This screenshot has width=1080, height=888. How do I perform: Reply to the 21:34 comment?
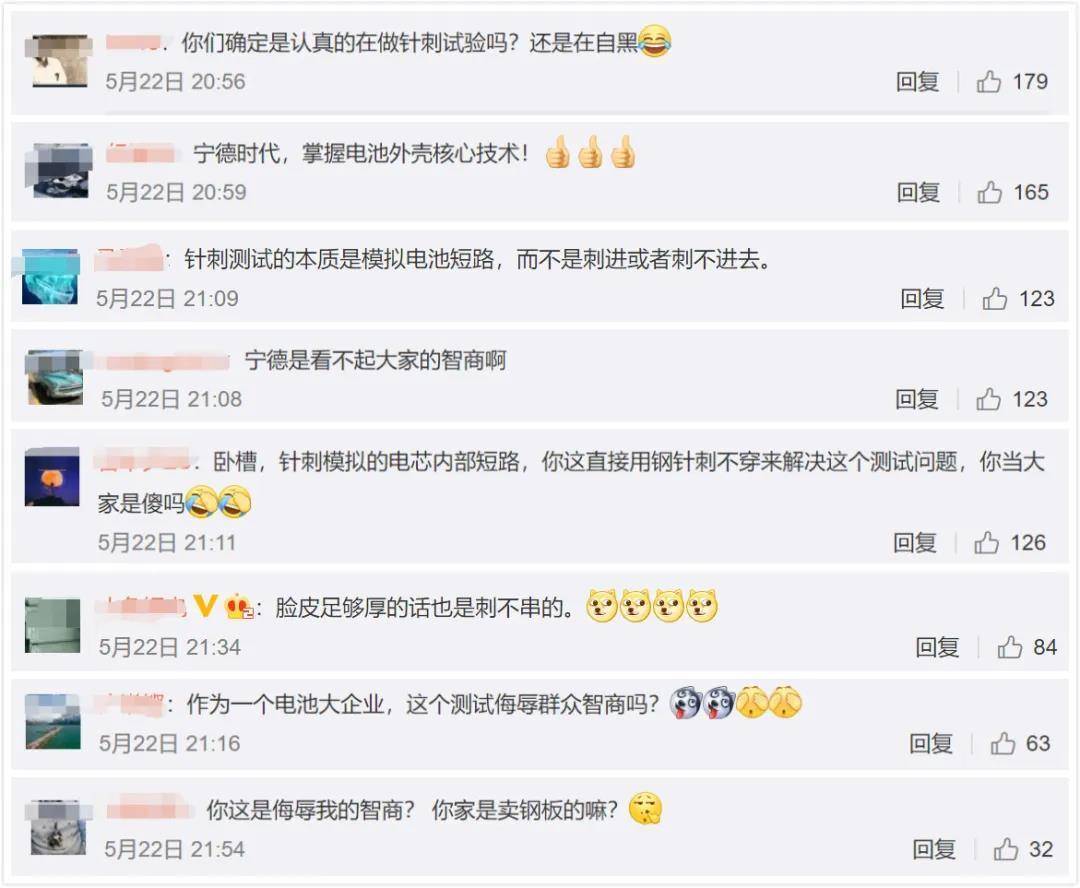pos(937,647)
